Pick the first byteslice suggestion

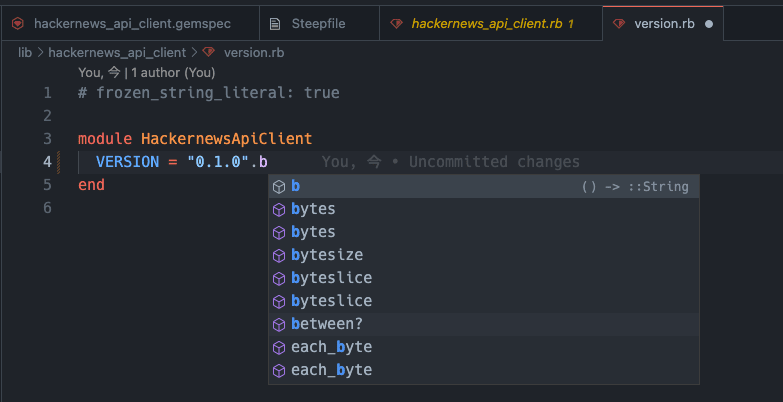tap(331, 278)
